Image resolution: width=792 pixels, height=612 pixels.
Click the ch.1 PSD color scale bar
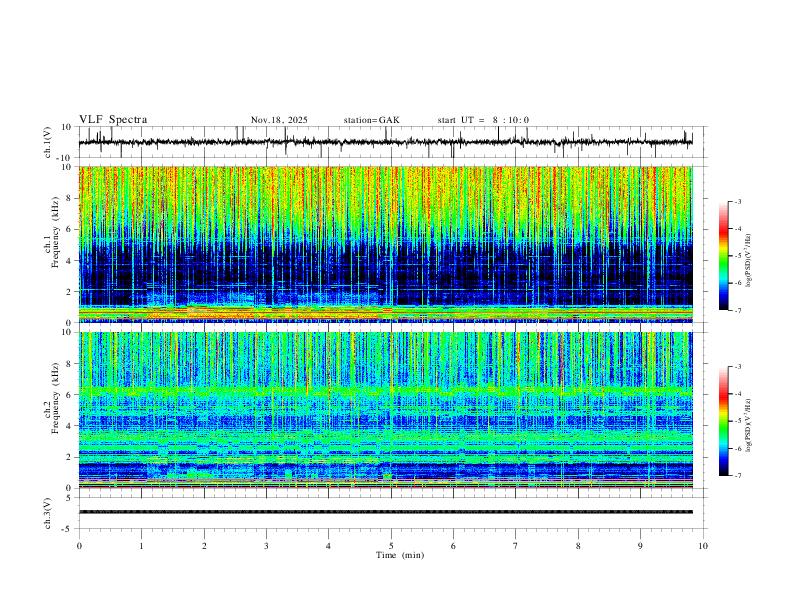[723, 256]
